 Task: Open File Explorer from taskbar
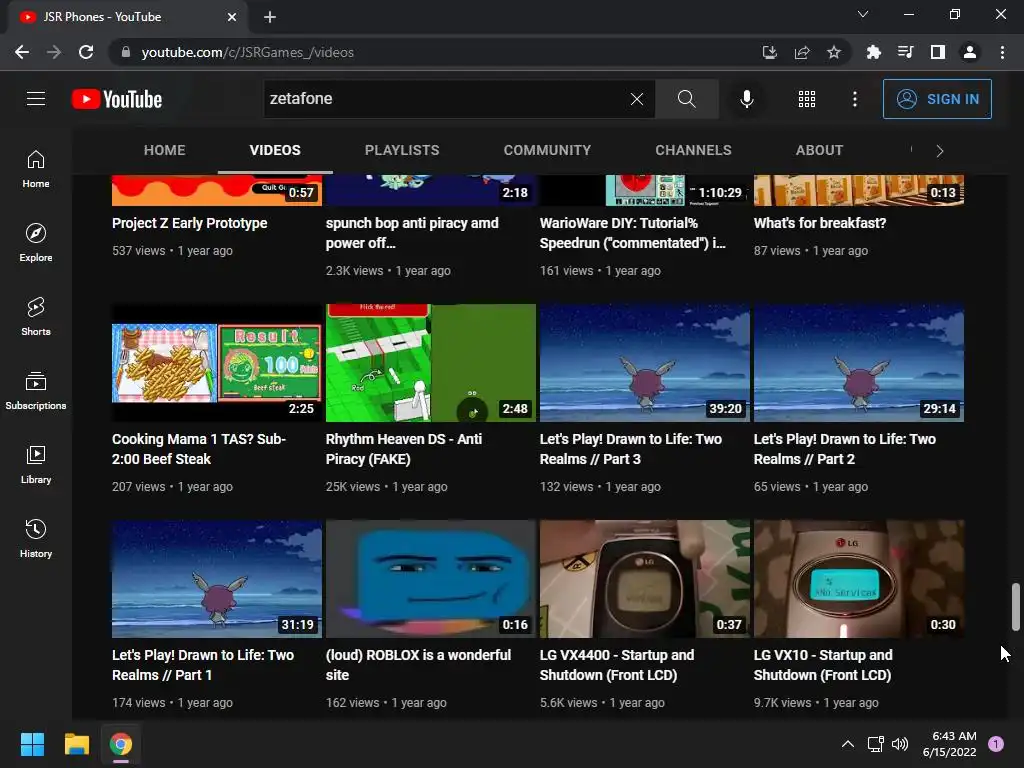(76, 744)
